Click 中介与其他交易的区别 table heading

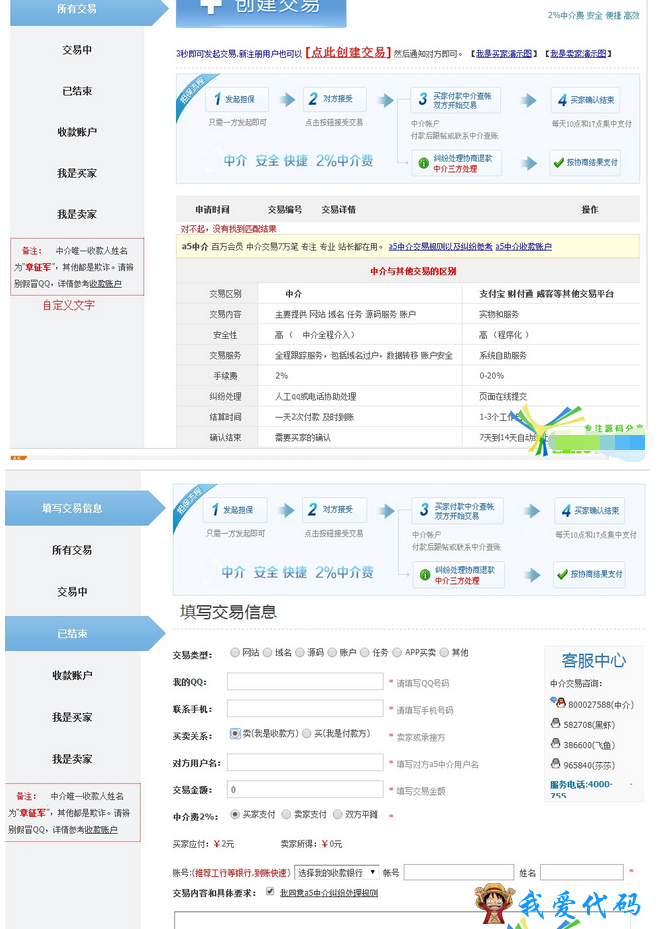(413, 271)
